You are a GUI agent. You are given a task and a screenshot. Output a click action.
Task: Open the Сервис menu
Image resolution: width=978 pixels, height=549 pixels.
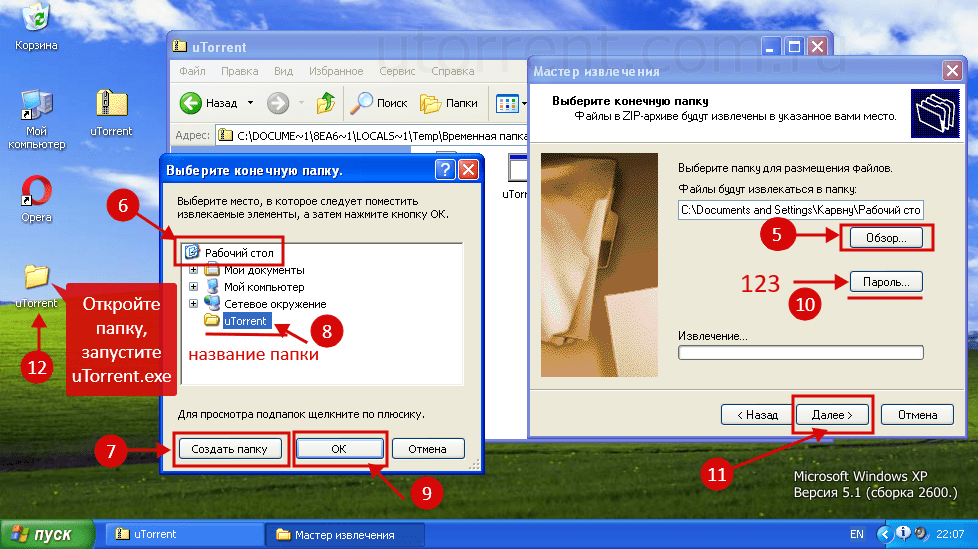point(397,71)
